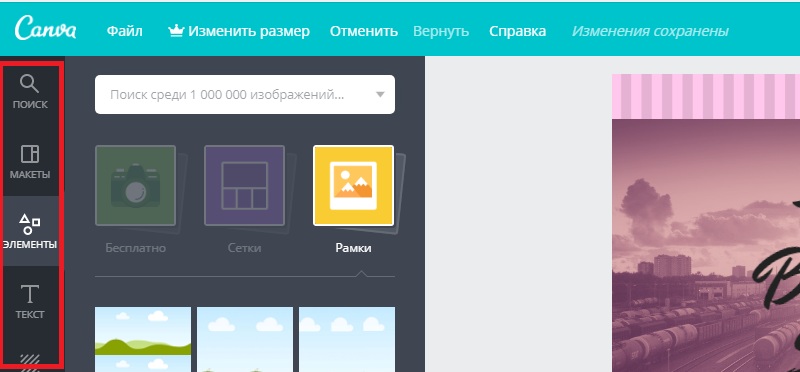Click the pink striped header of the design
800x372 pixels.
pos(706,96)
